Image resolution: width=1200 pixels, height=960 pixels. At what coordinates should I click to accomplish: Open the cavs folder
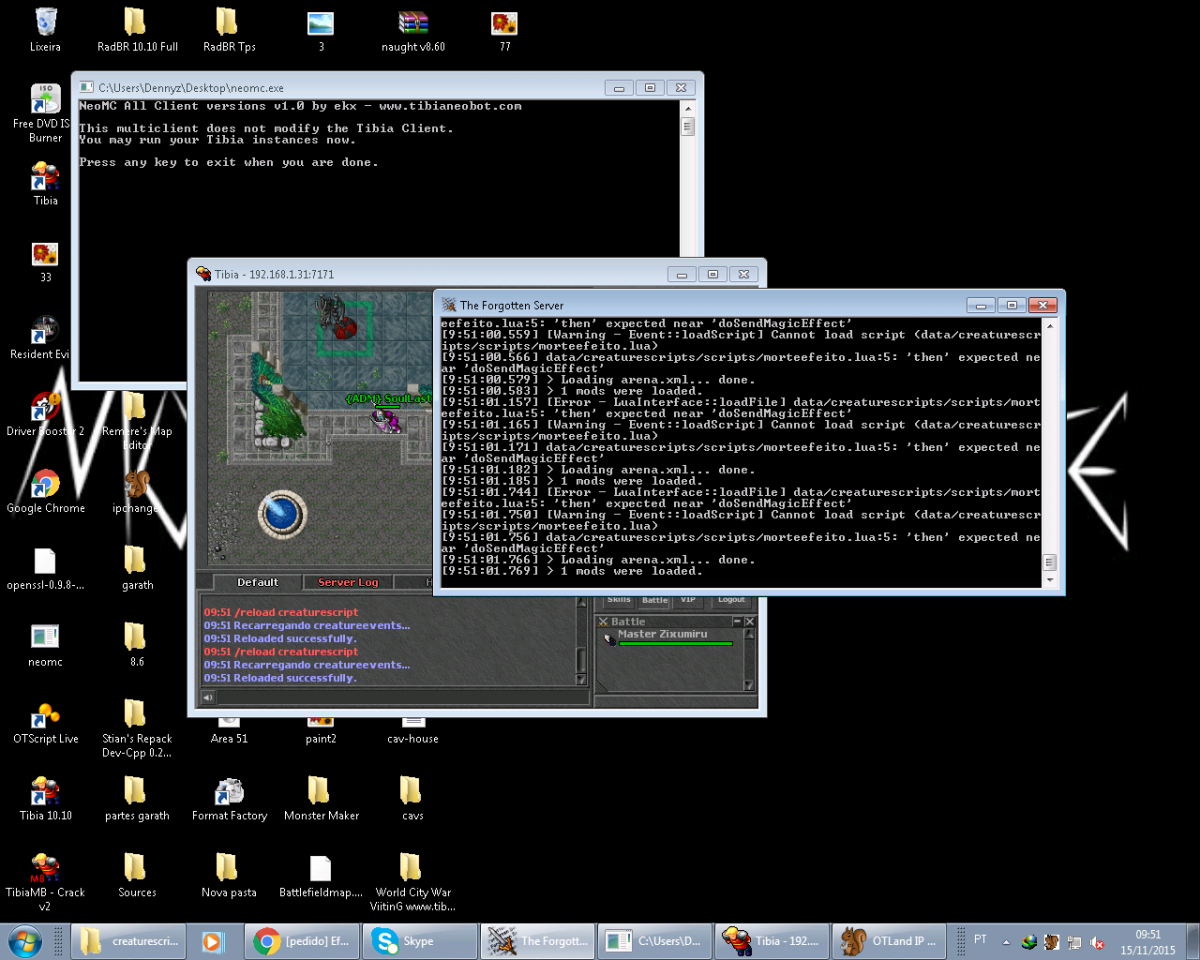[413, 797]
